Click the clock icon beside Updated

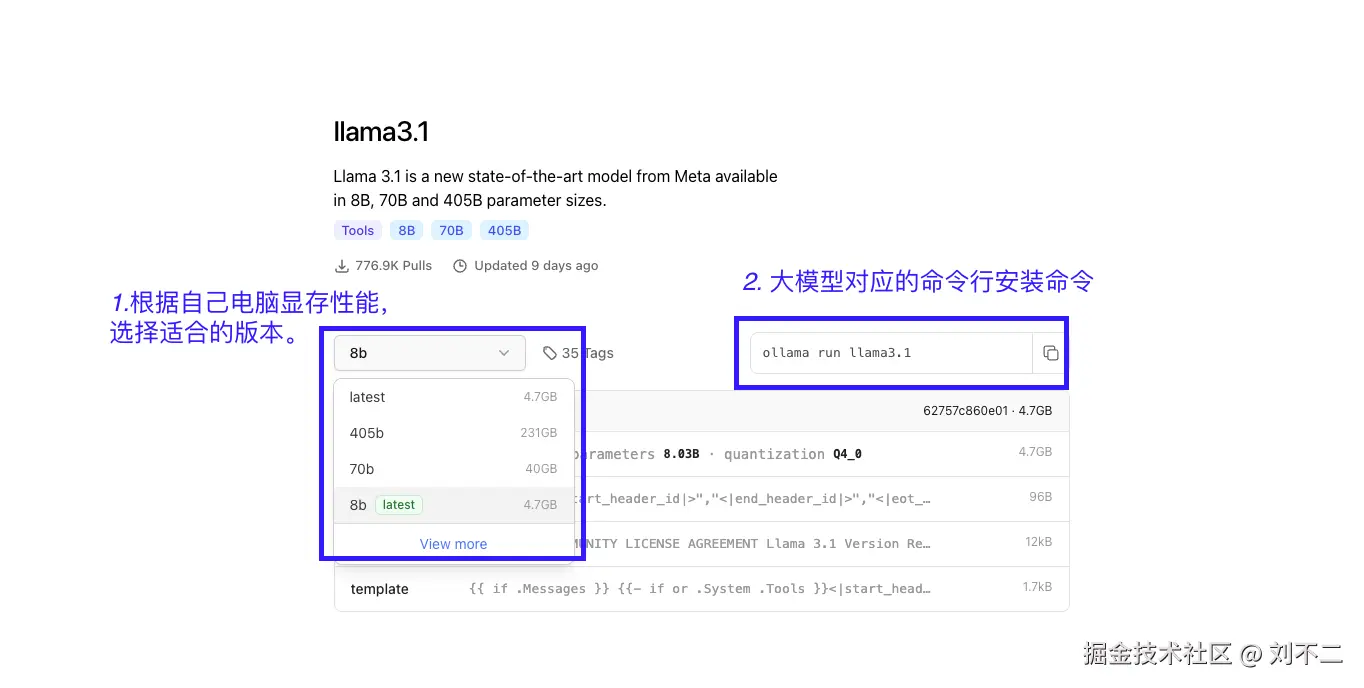click(x=460, y=266)
